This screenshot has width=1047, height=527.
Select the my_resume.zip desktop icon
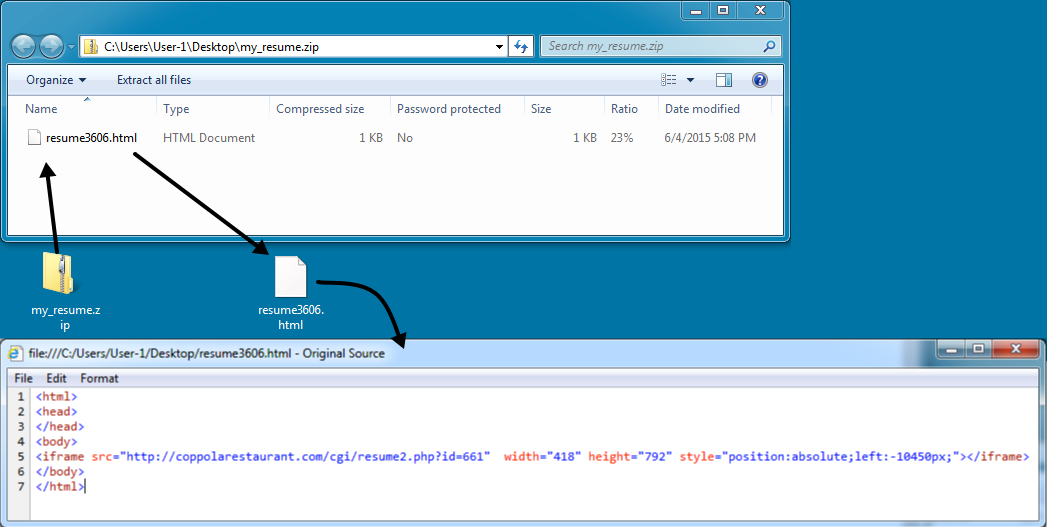click(58, 274)
